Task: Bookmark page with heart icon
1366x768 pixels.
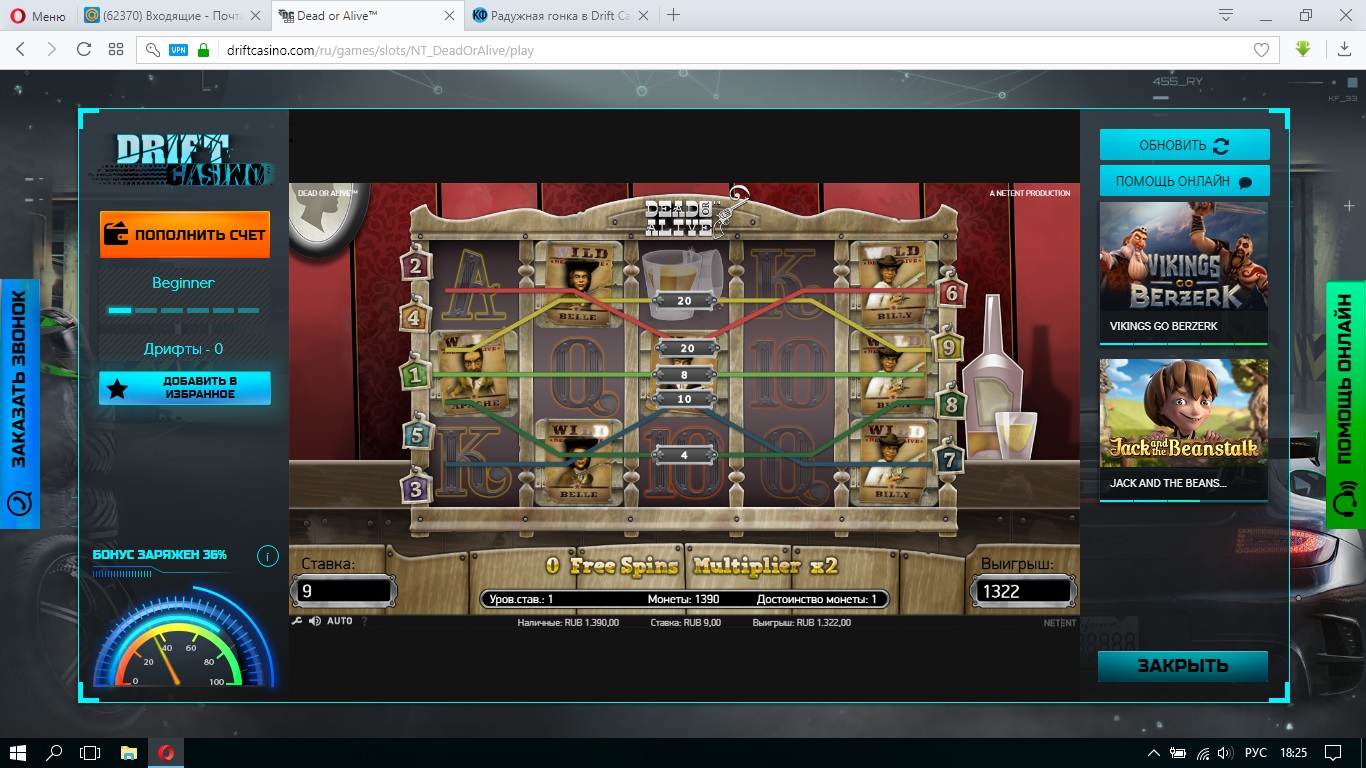Action: (x=1262, y=50)
